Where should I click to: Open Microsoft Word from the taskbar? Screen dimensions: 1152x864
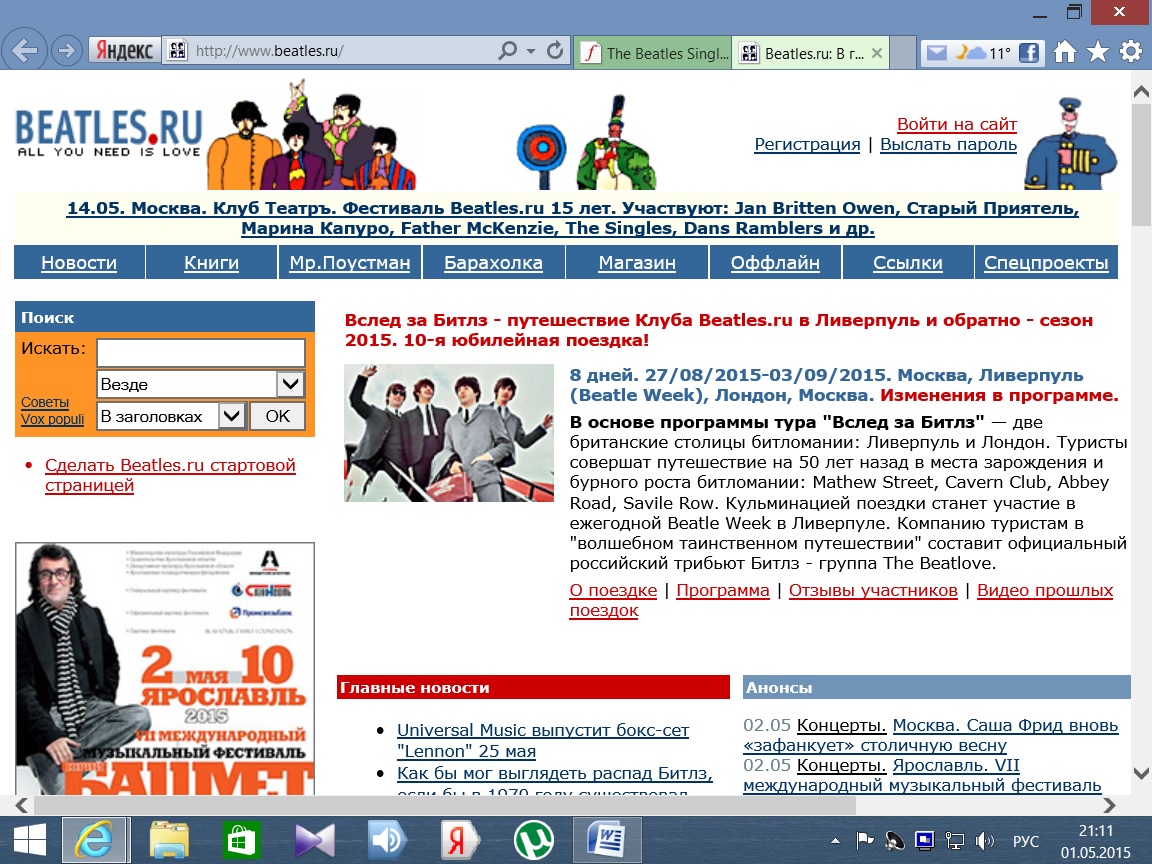click(607, 840)
